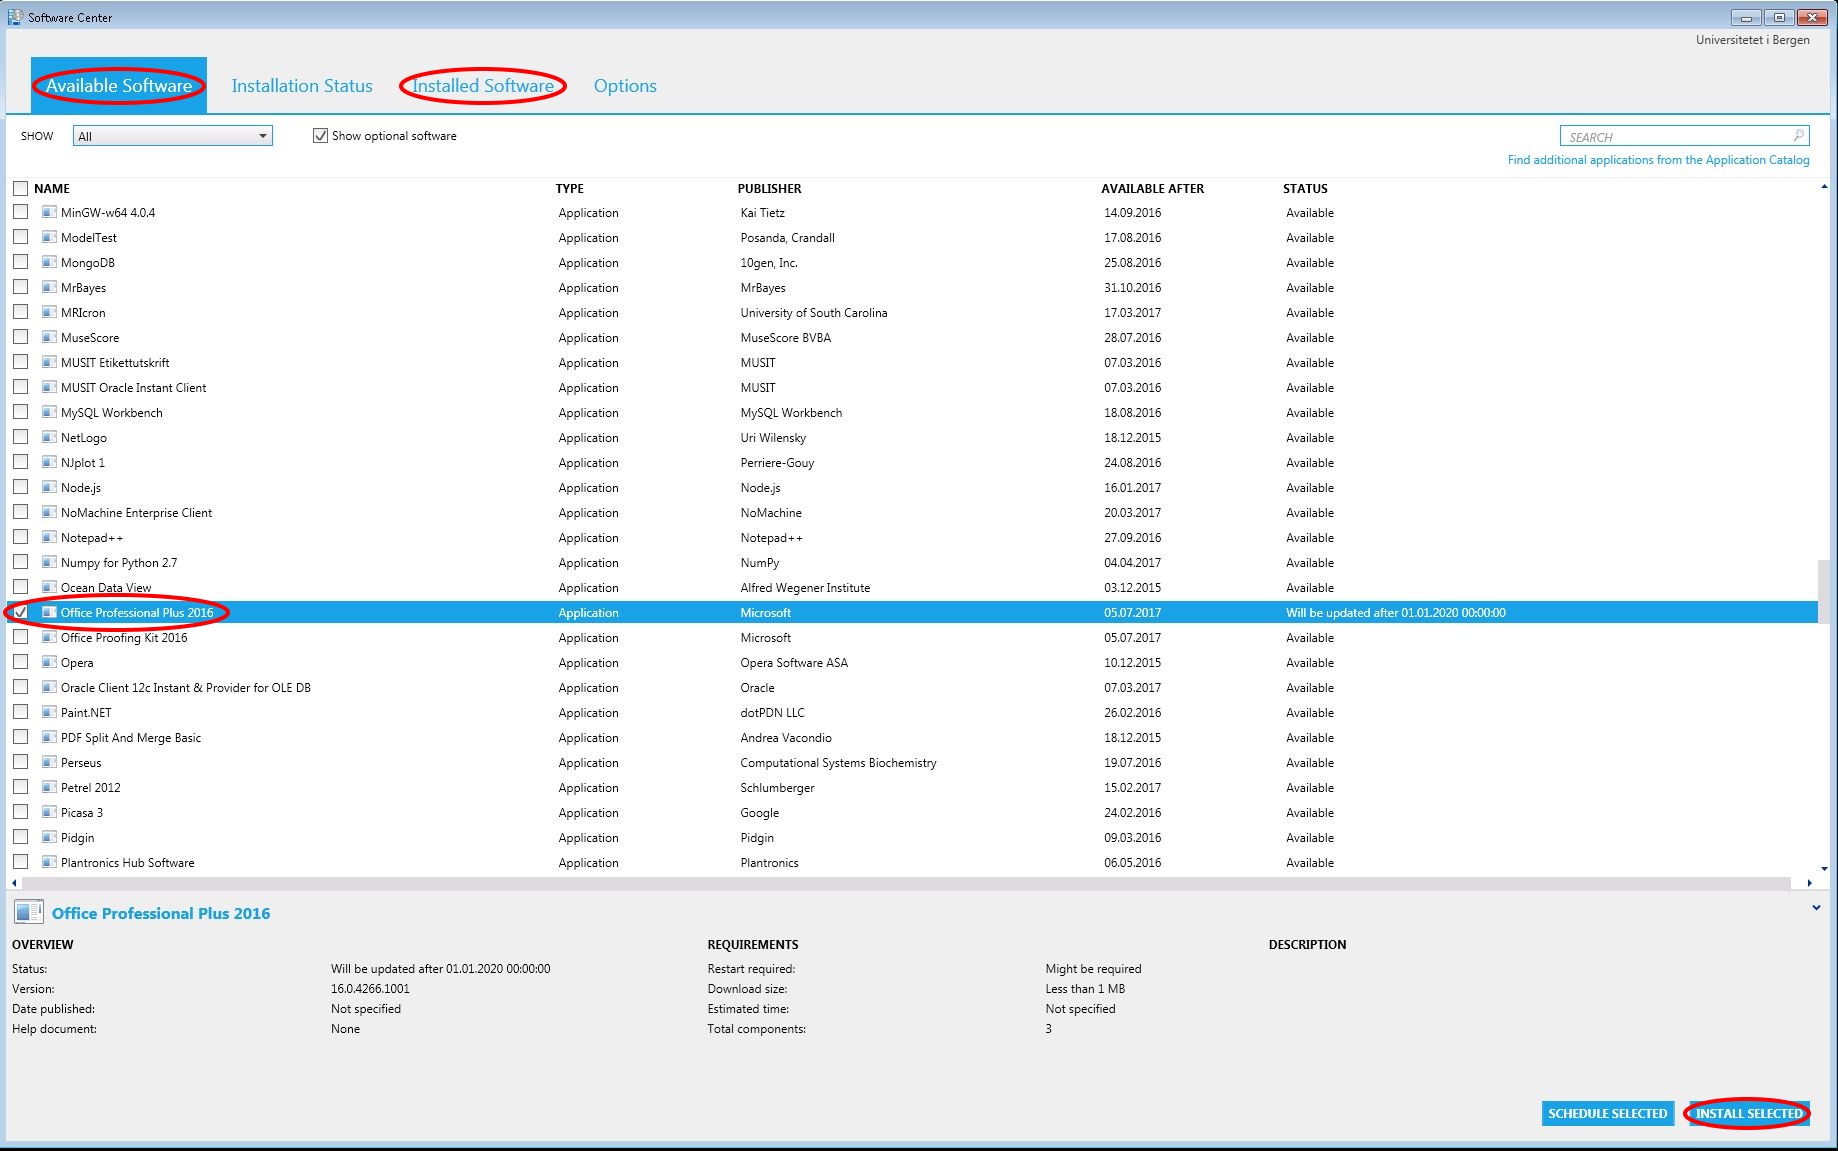Click the Notepad++ application icon
The image size is (1838, 1151).
tap(48, 538)
